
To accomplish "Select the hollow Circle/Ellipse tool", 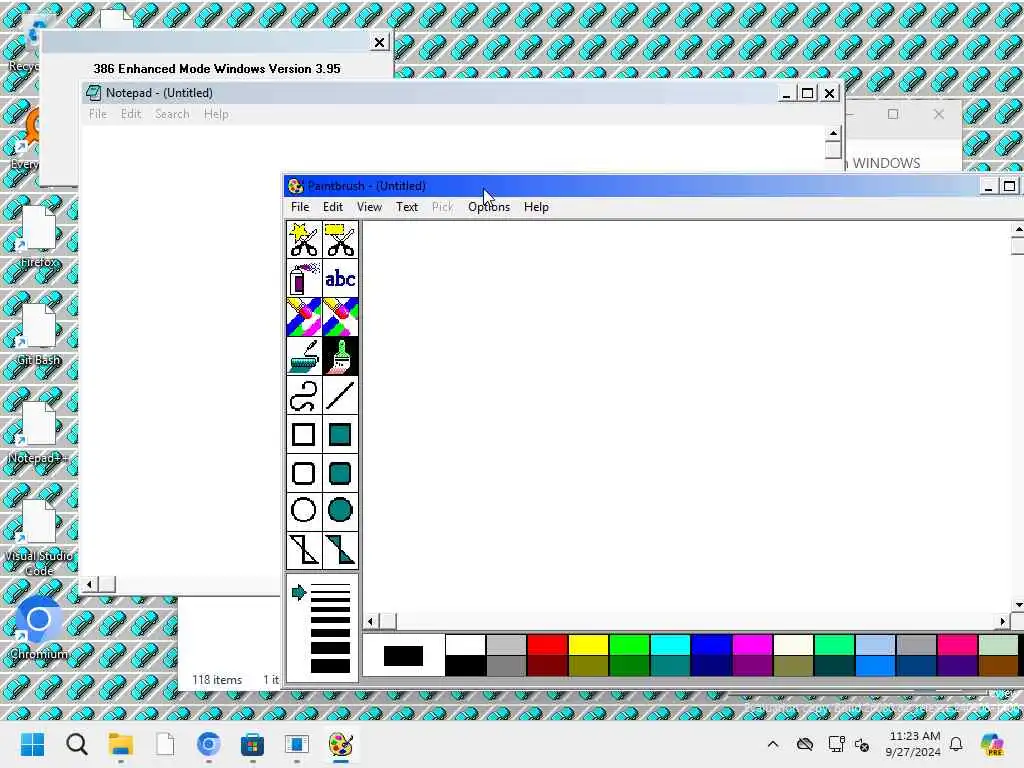I will pos(304,511).
